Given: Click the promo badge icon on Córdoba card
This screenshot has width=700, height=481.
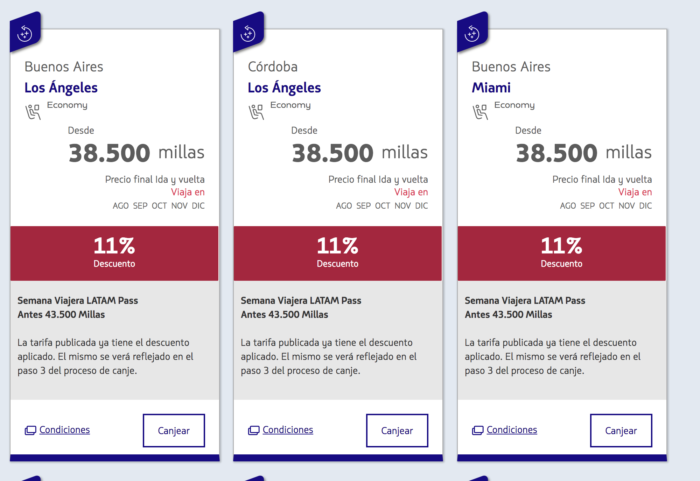Looking at the screenshot, I should click(x=248, y=32).
